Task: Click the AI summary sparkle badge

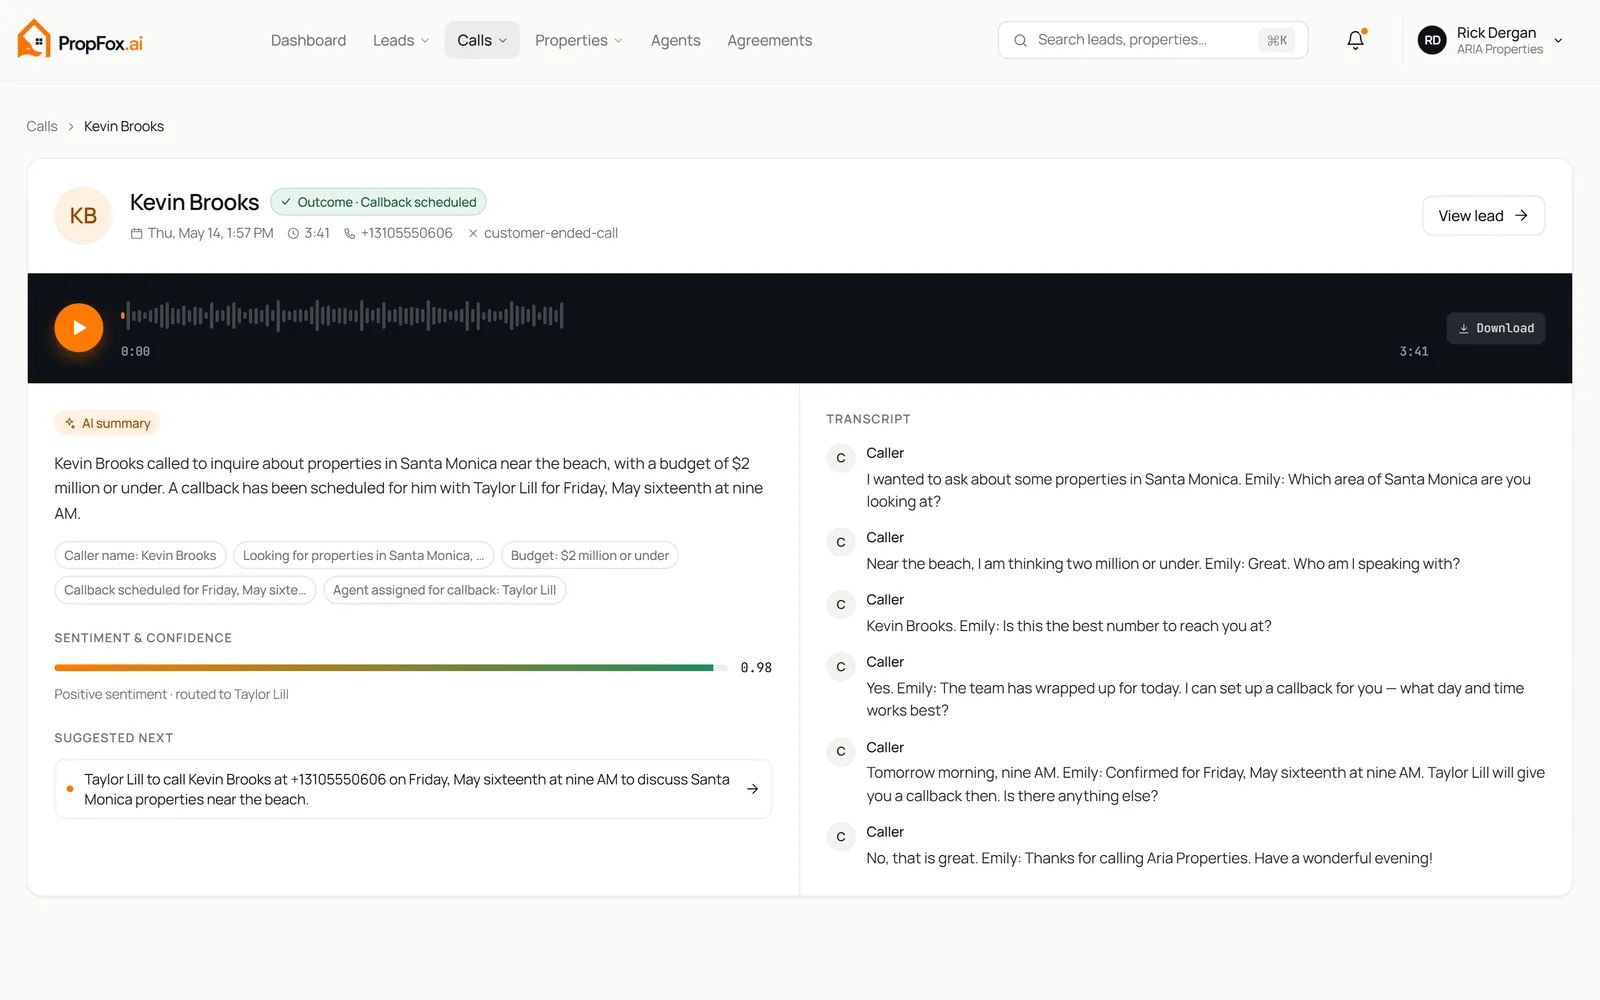Action: (107, 423)
